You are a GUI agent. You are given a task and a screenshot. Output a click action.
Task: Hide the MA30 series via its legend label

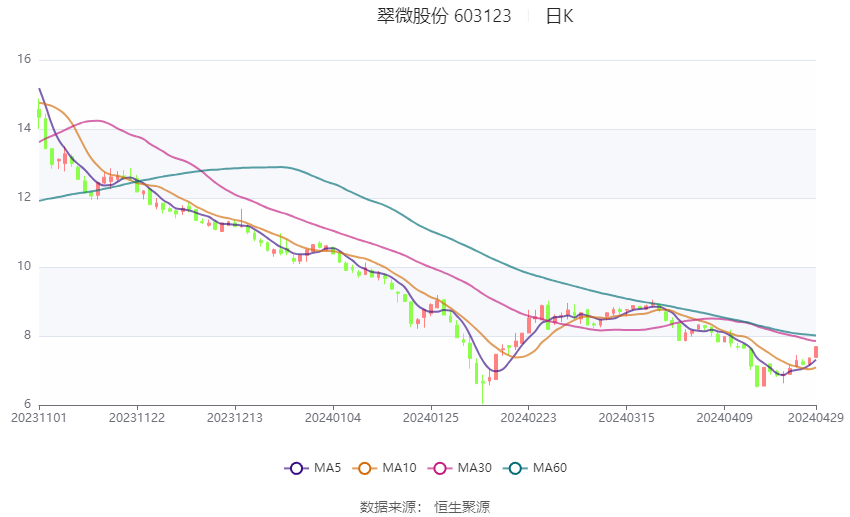[474, 468]
